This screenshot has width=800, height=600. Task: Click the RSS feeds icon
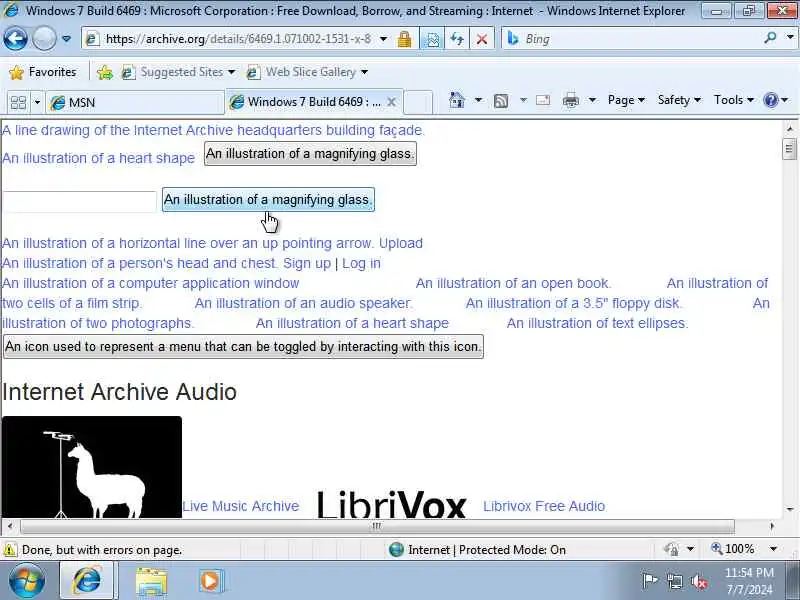pyautogui.click(x=501, y=101)
